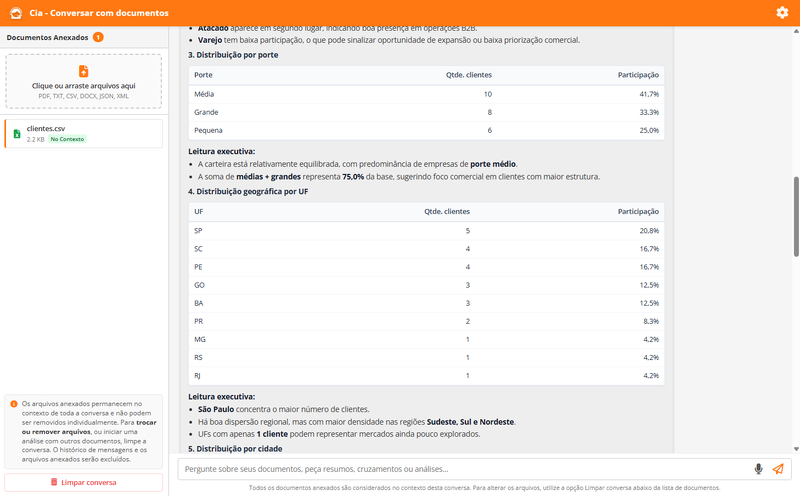
Task: Click the Grande row cell
Action: (x=206, y=112)
